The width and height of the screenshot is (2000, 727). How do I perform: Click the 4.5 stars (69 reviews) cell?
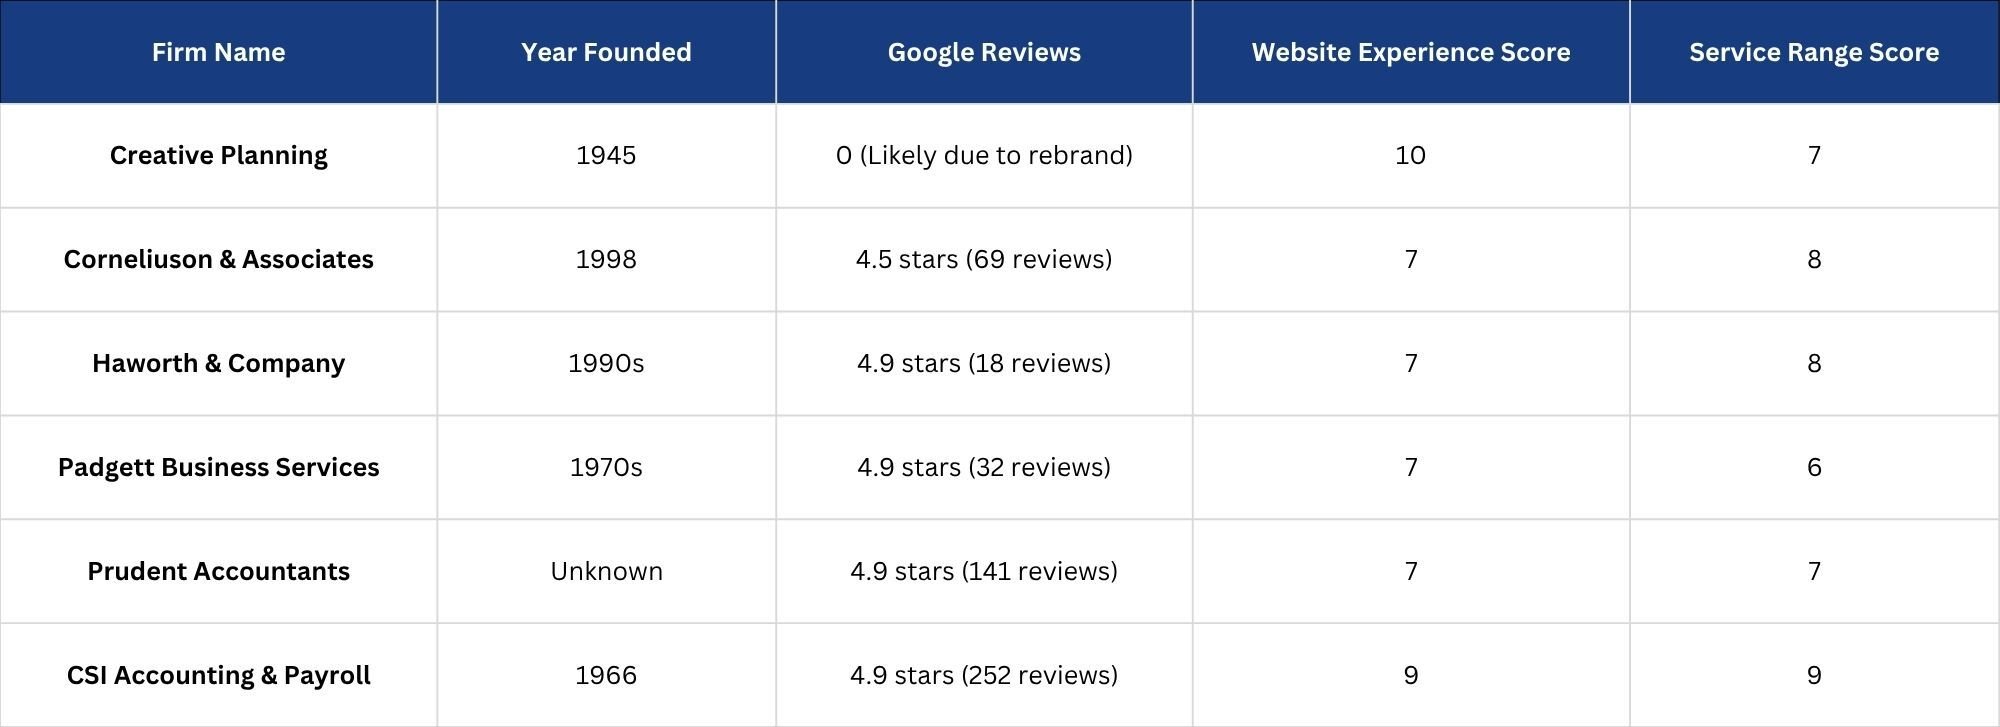point(984,260)
